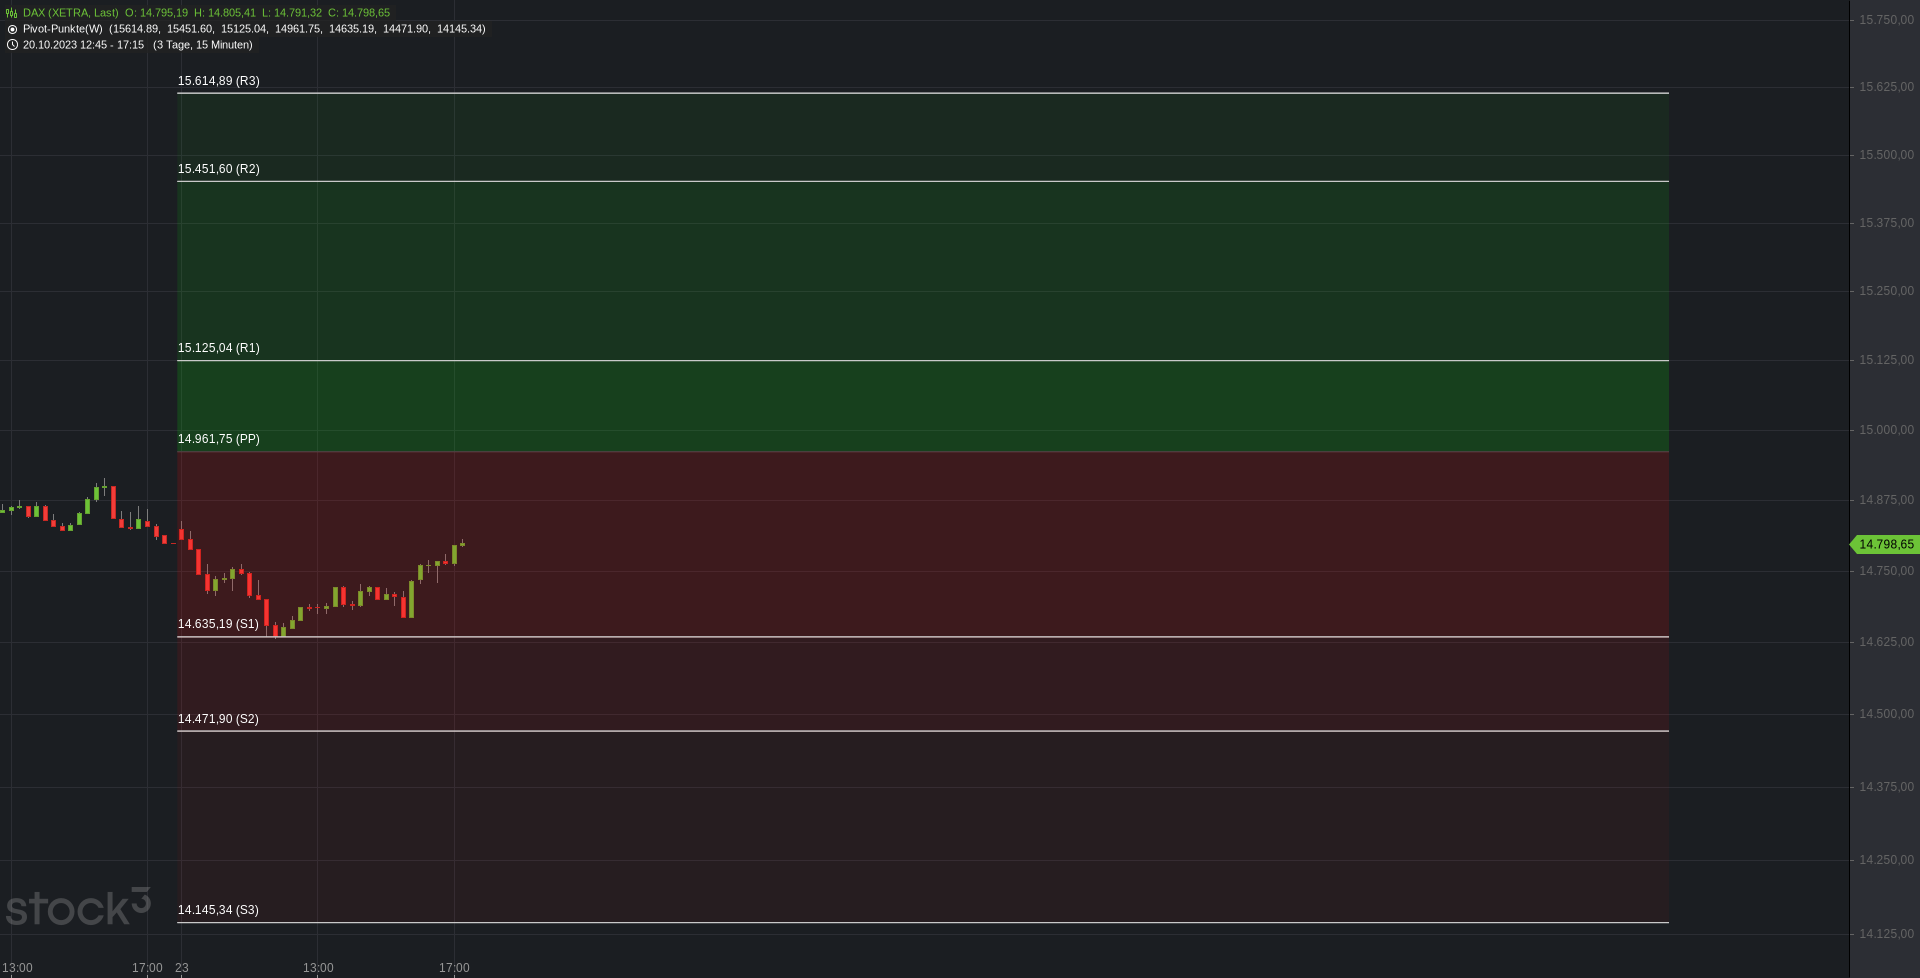1920x978 pixels.
Task: Open the DAX (XETRA, Last) legend label
Action: pos(71,13)
